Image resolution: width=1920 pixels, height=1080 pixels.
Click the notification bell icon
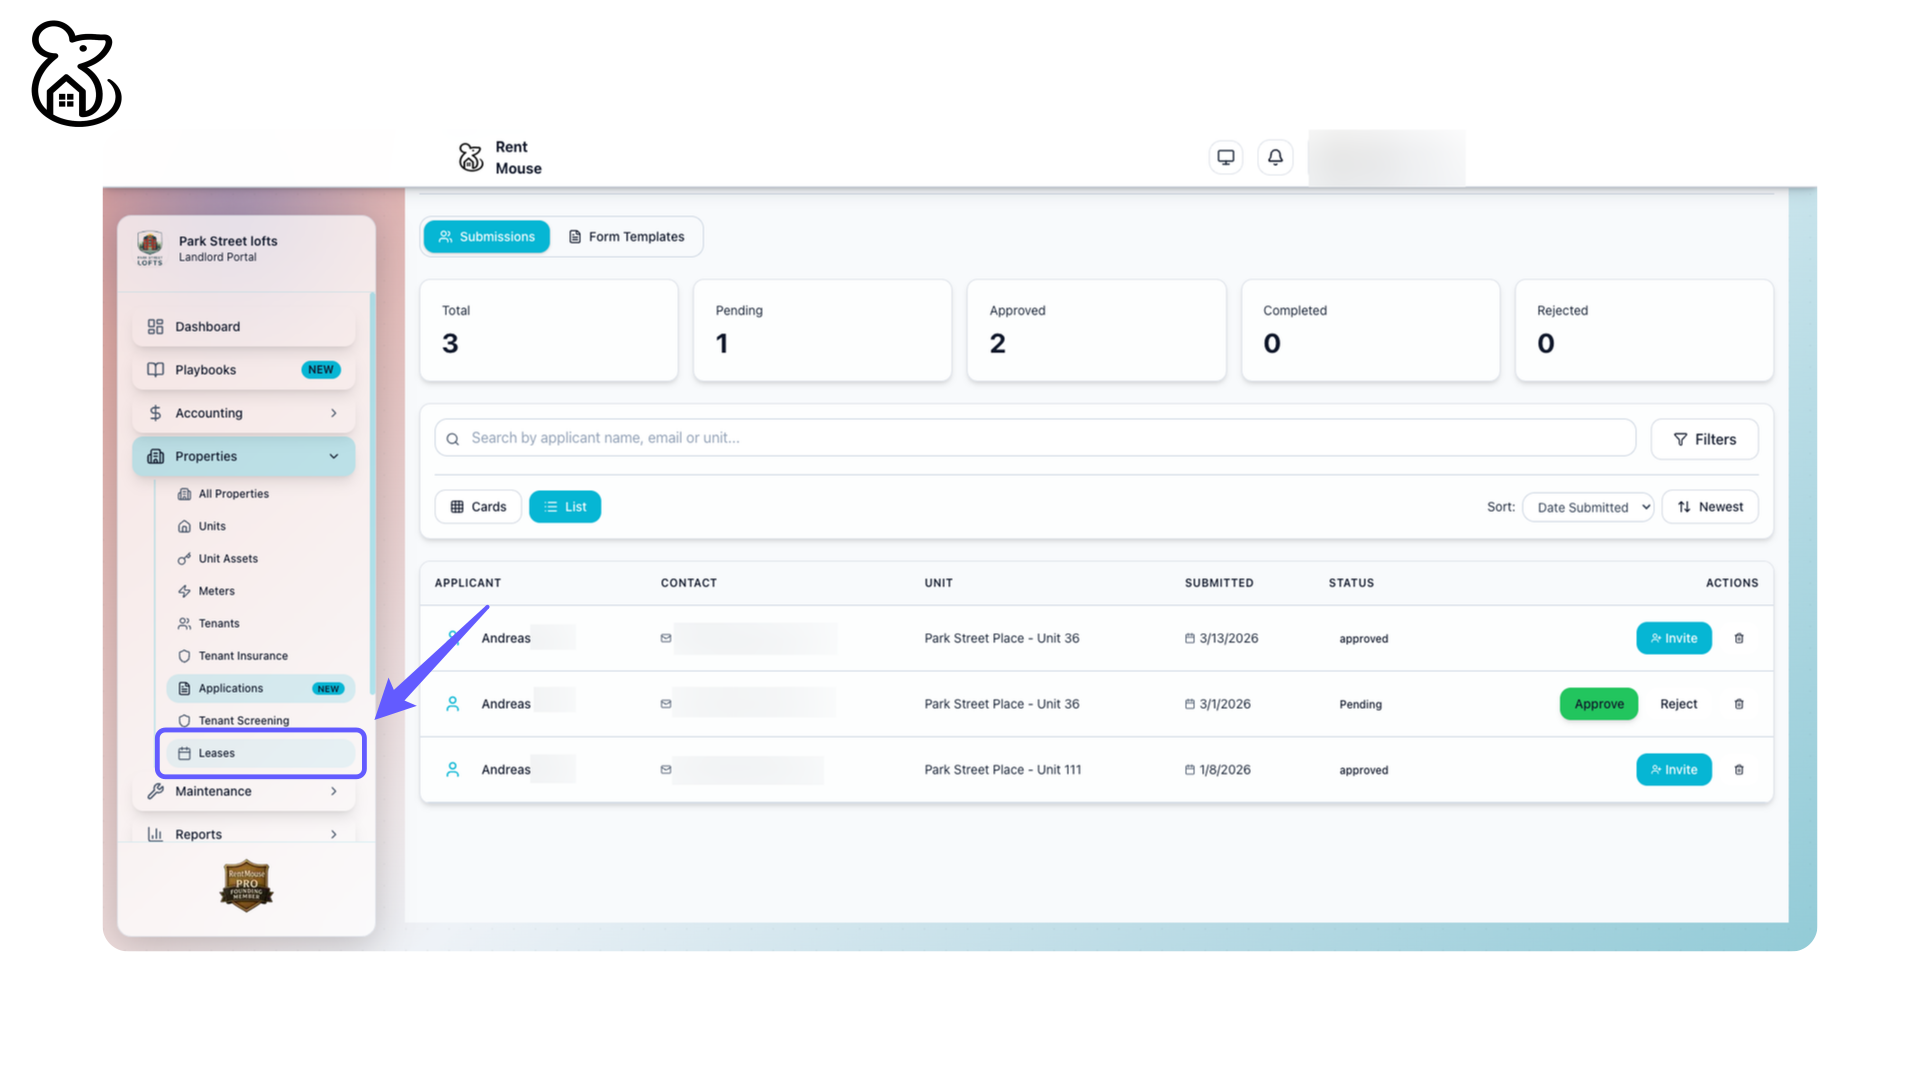(1274, 157)
